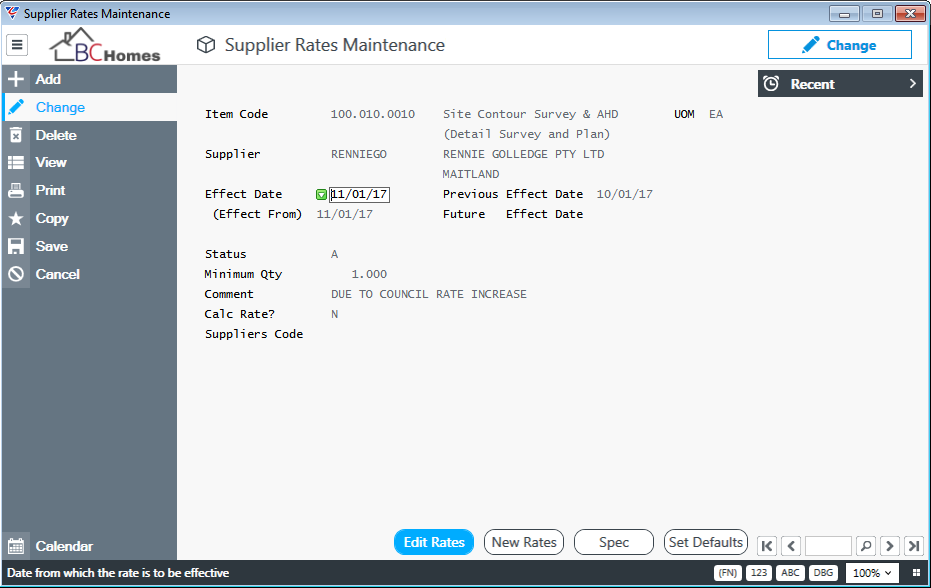The width and height of the screenshot is (931, 588).
Task: Click the Copy star icon
Action: click(16, 219)
